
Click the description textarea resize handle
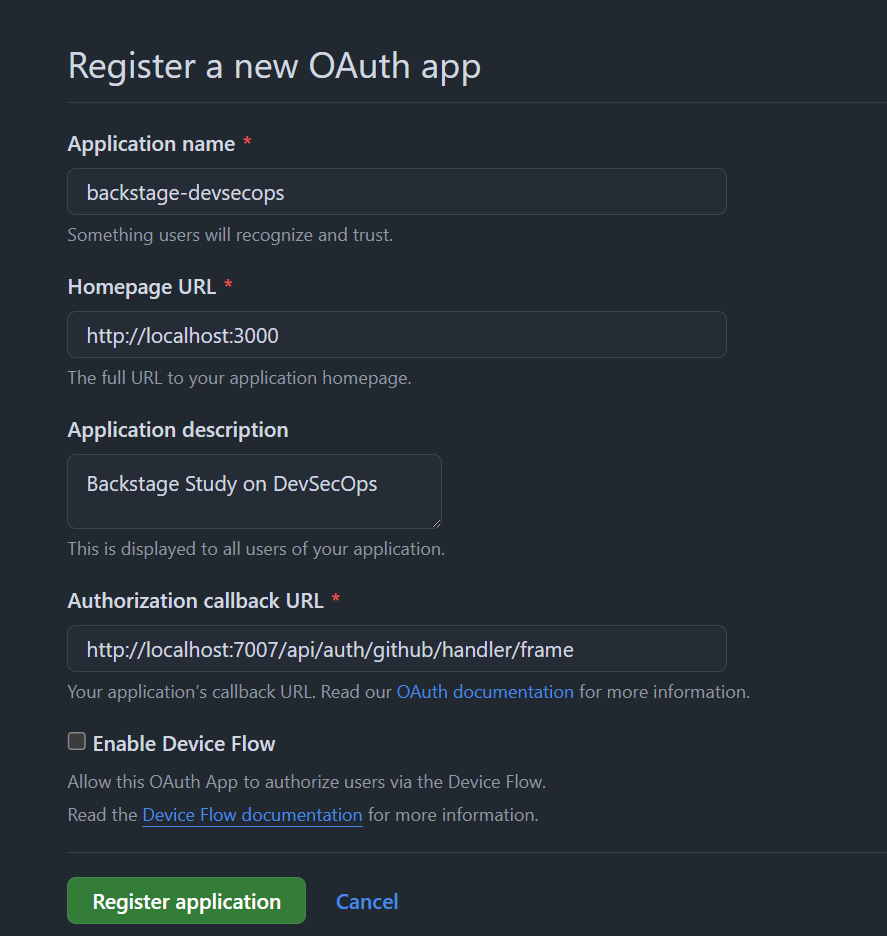[x=436, y=522]
